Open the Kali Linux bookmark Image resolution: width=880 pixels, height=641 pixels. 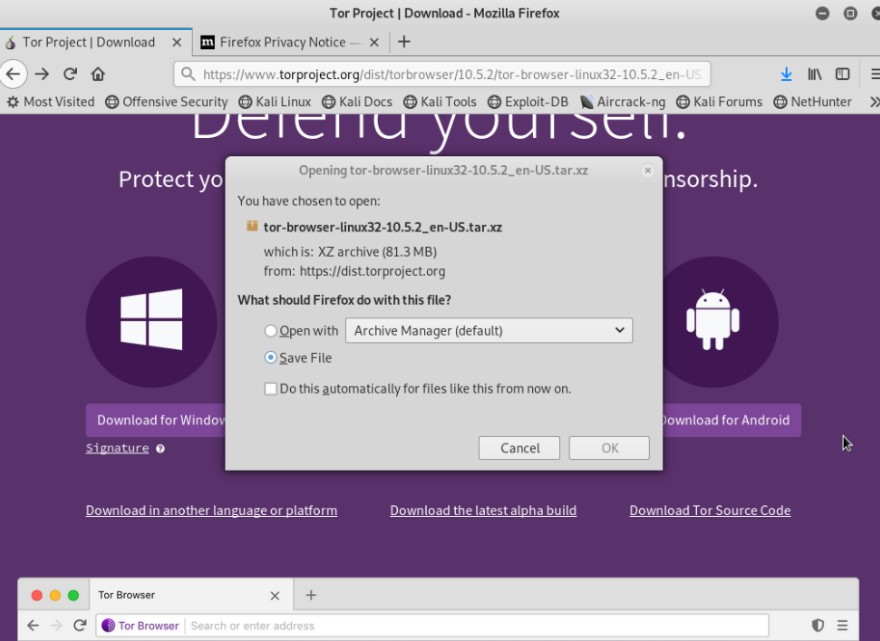point(274,102)
